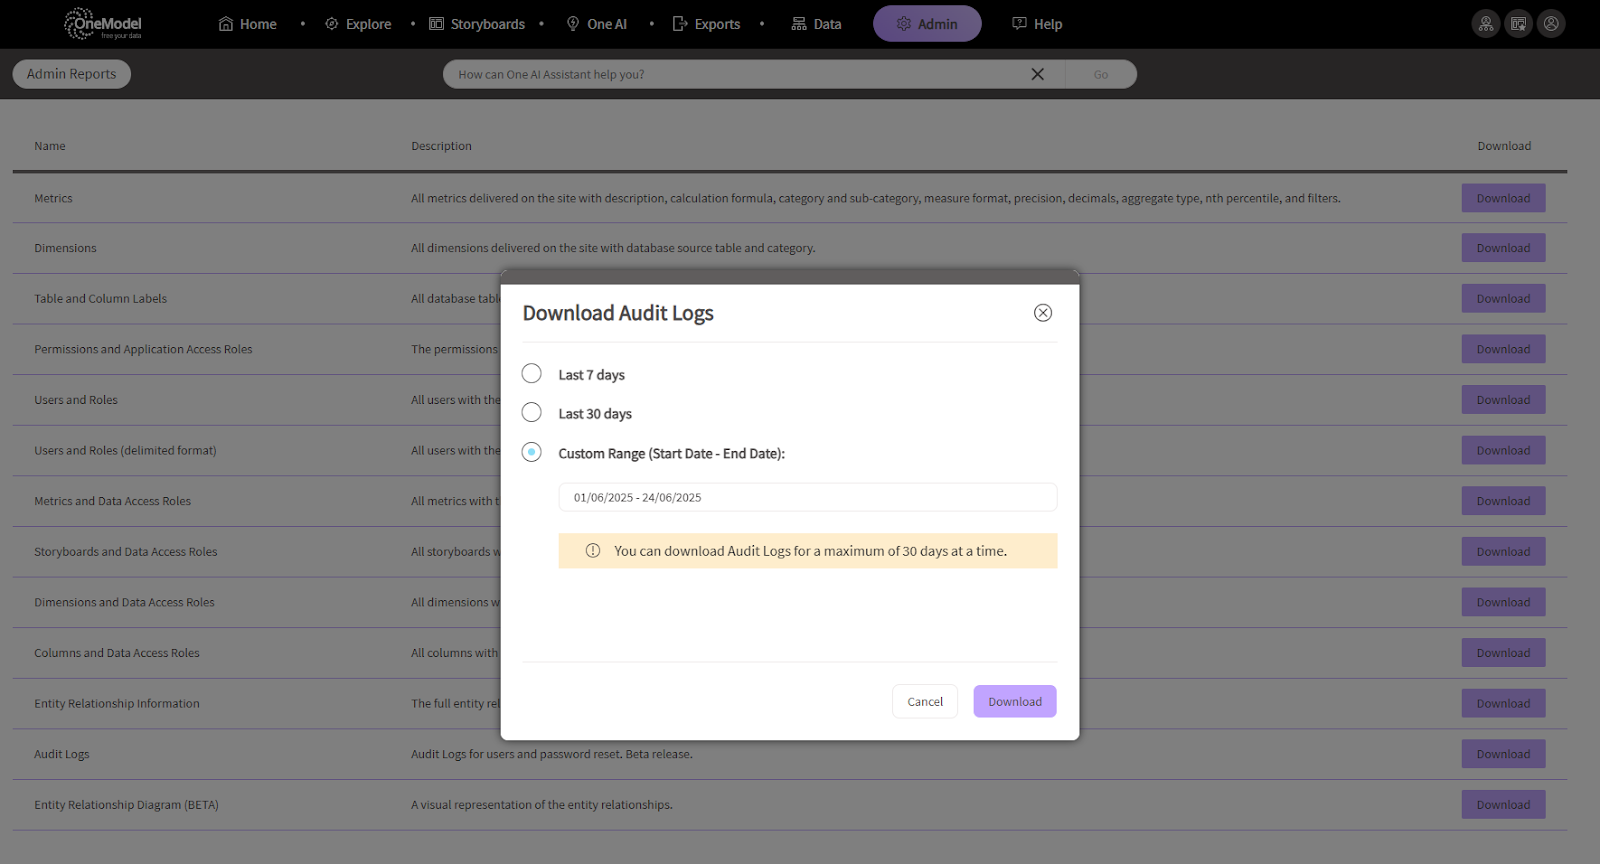The width and height of the screenshot is (1600, 864).
Task: Select the Last 7 days option
Action: [x=532, y=374]
